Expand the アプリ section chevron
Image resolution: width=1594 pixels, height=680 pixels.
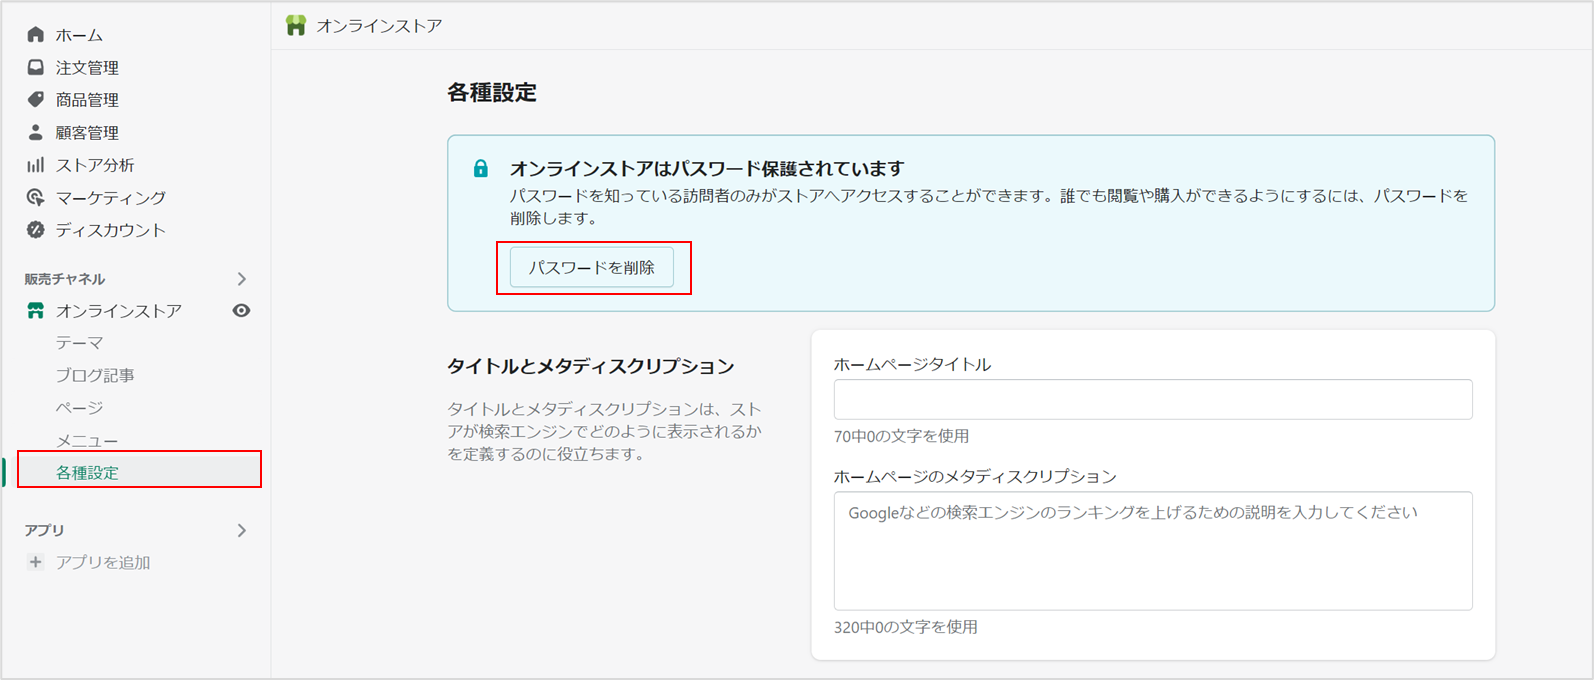click(x=241, y=530)
